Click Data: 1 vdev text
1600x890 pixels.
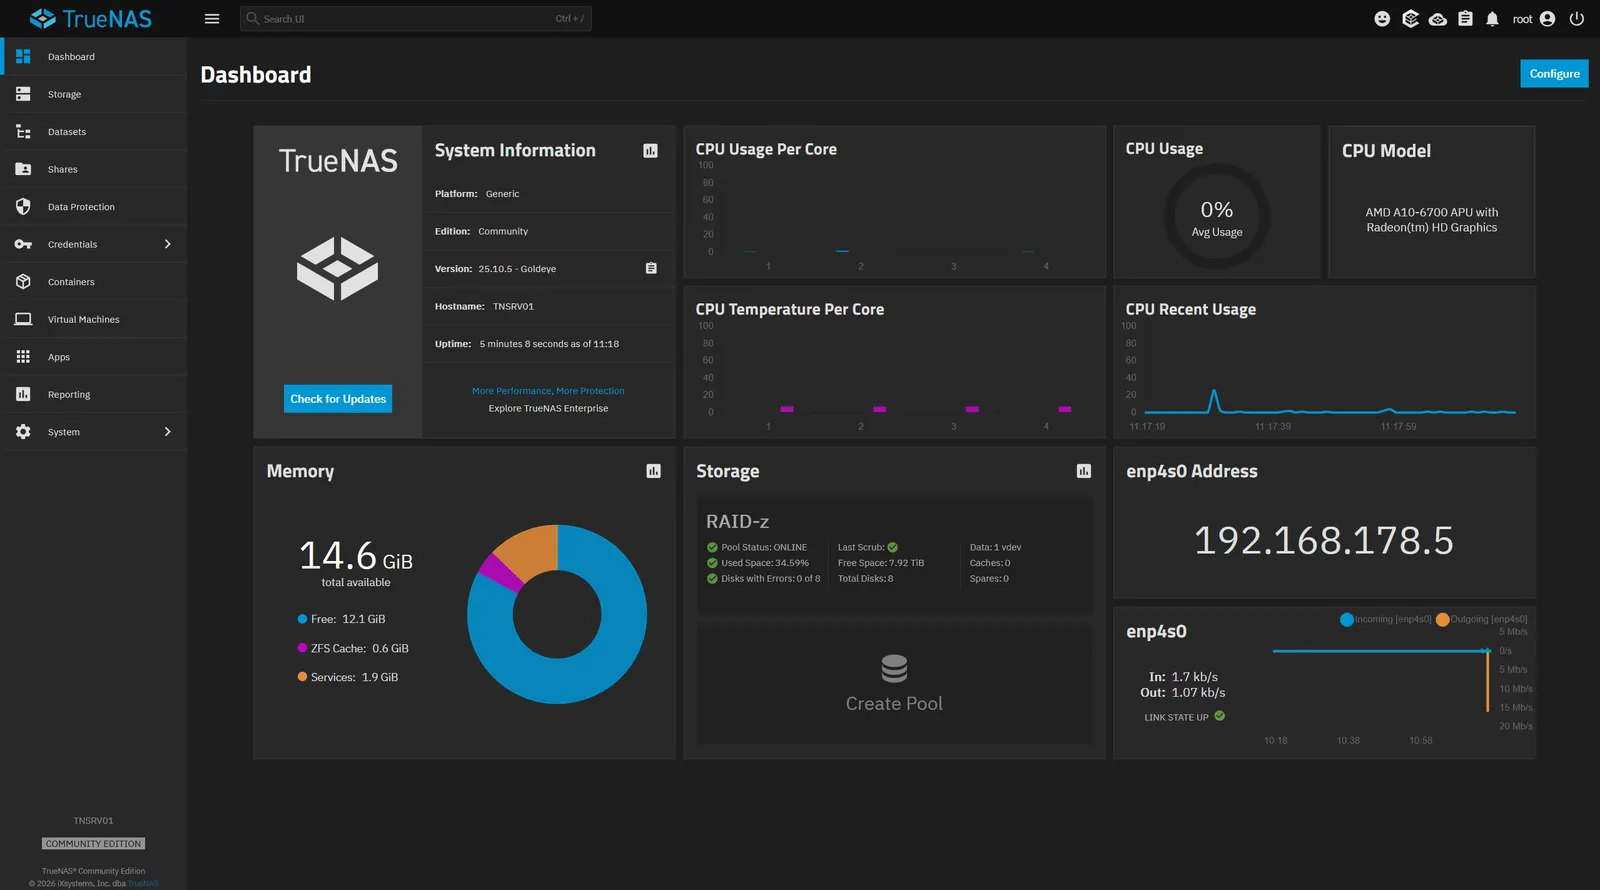click(x=996, y=547)
